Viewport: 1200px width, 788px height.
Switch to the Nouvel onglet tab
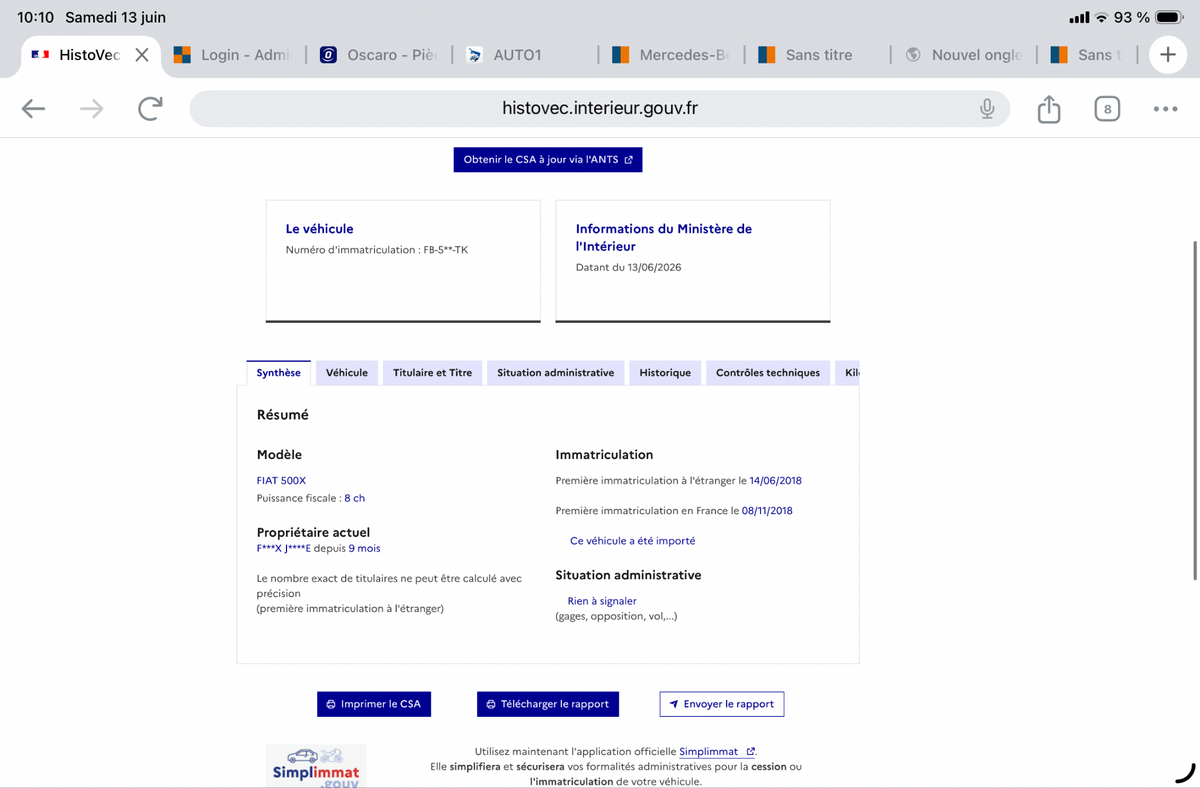[x=964, y=55]
